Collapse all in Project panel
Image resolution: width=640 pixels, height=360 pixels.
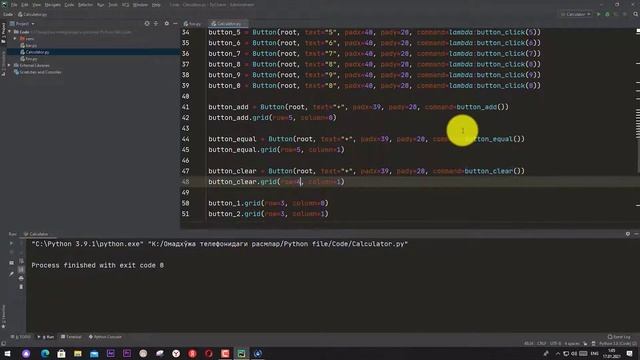click(156, 24)
